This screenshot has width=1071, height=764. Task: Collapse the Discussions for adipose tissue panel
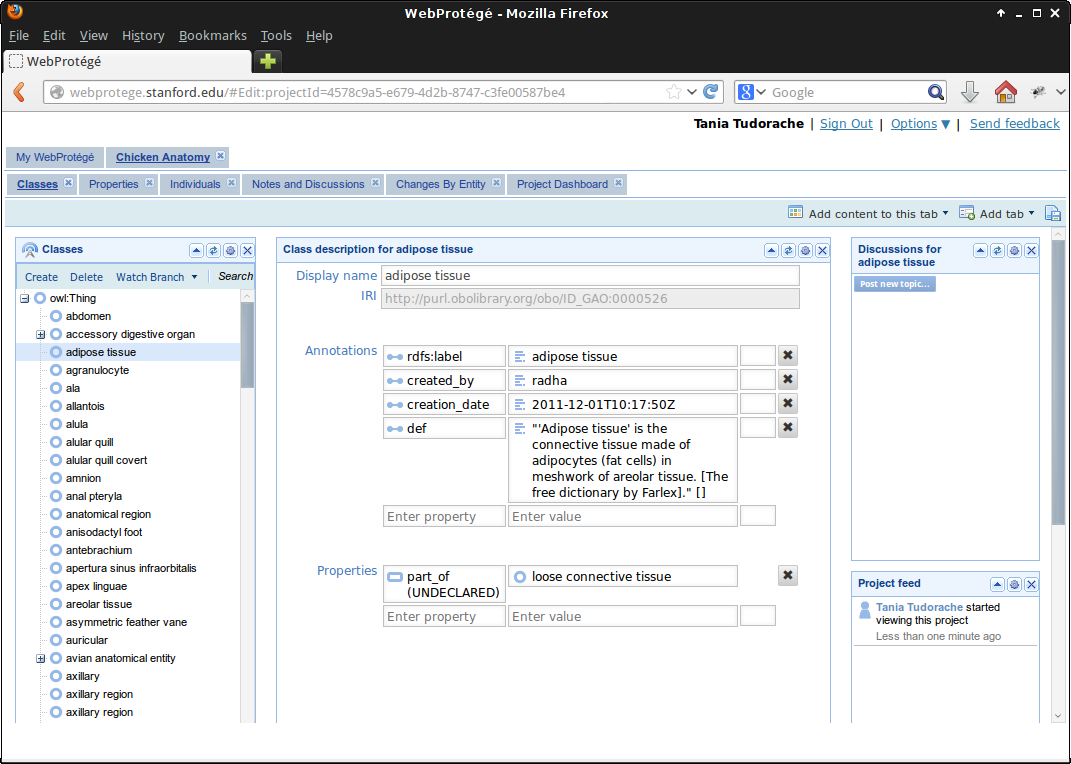click(x=980, y=251)
